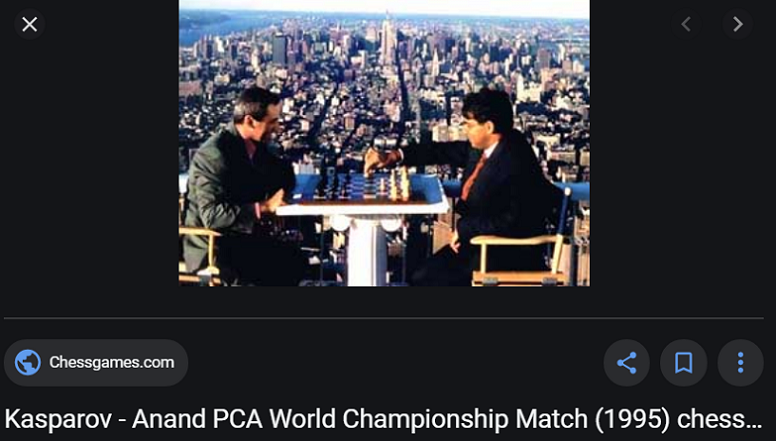The height and width of the screenshot is (441, 776).
Task: Click the globe favicon beside Chessgames.com
Action: pos(28,363)
